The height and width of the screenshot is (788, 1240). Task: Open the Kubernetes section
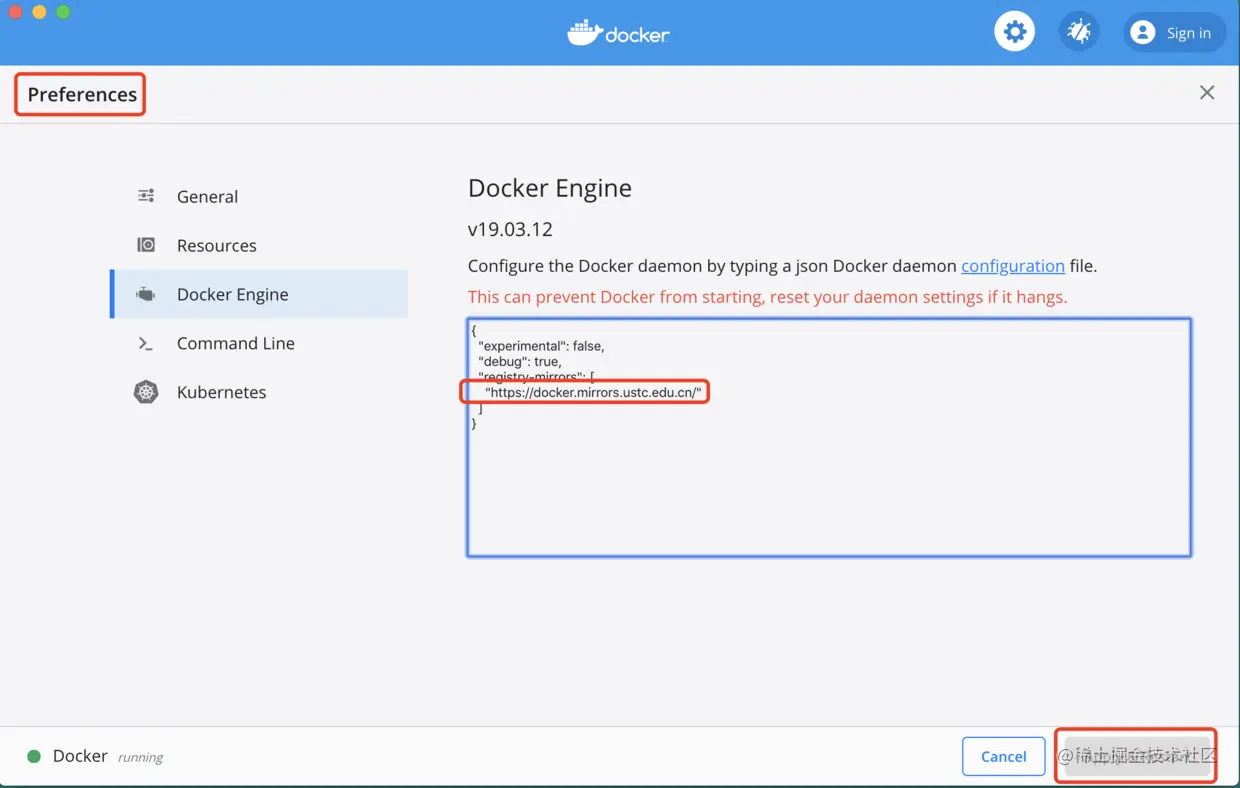pos(259,392)
